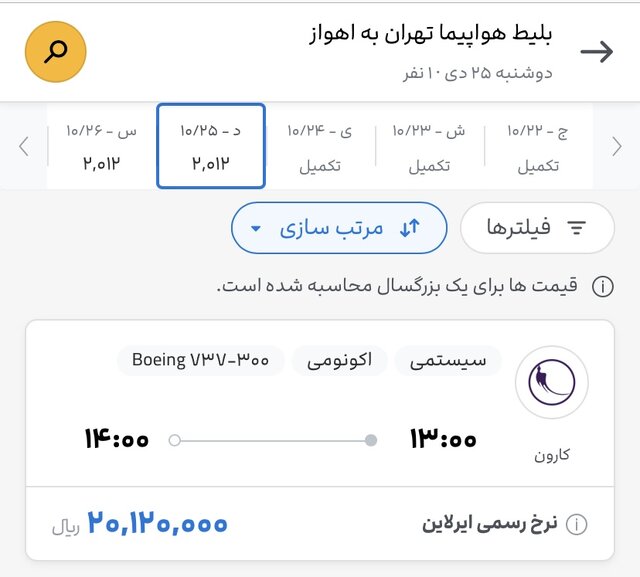Click the flight route timeline line
Screen dimensions: 640x577
tap(272, 439)
